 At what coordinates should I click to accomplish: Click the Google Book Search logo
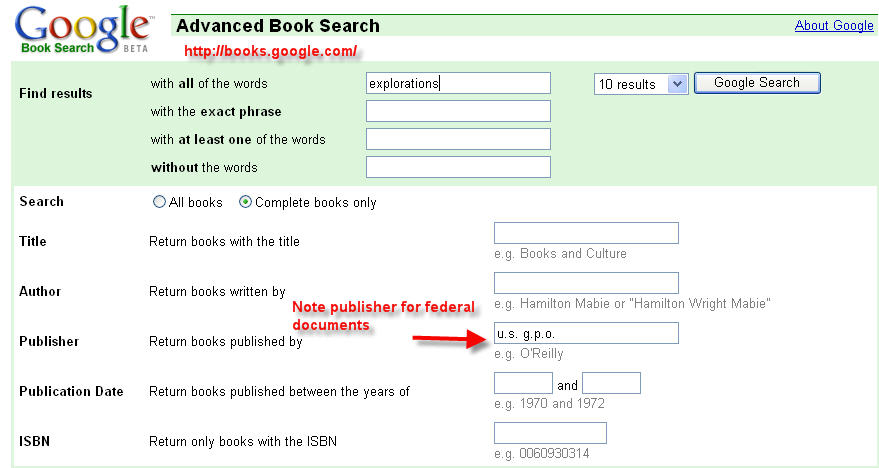point(83,29)
